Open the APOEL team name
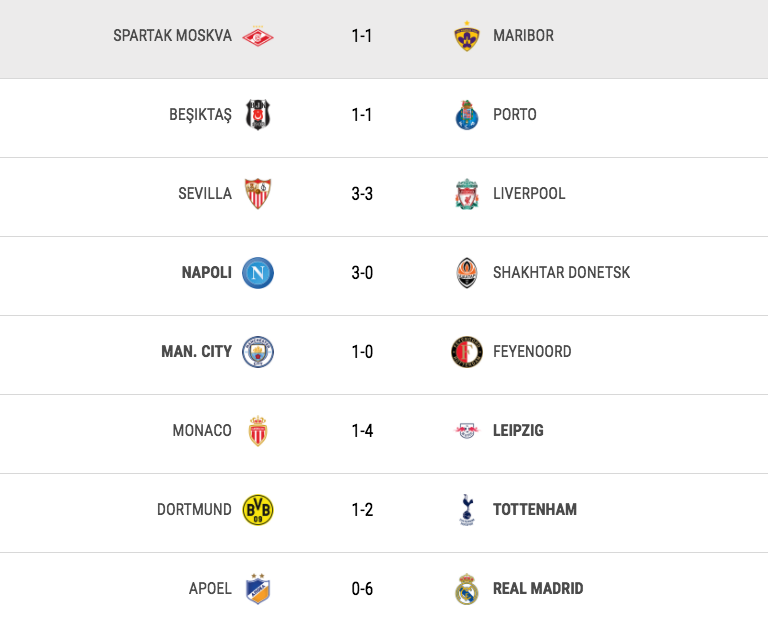 click(210, 588)
